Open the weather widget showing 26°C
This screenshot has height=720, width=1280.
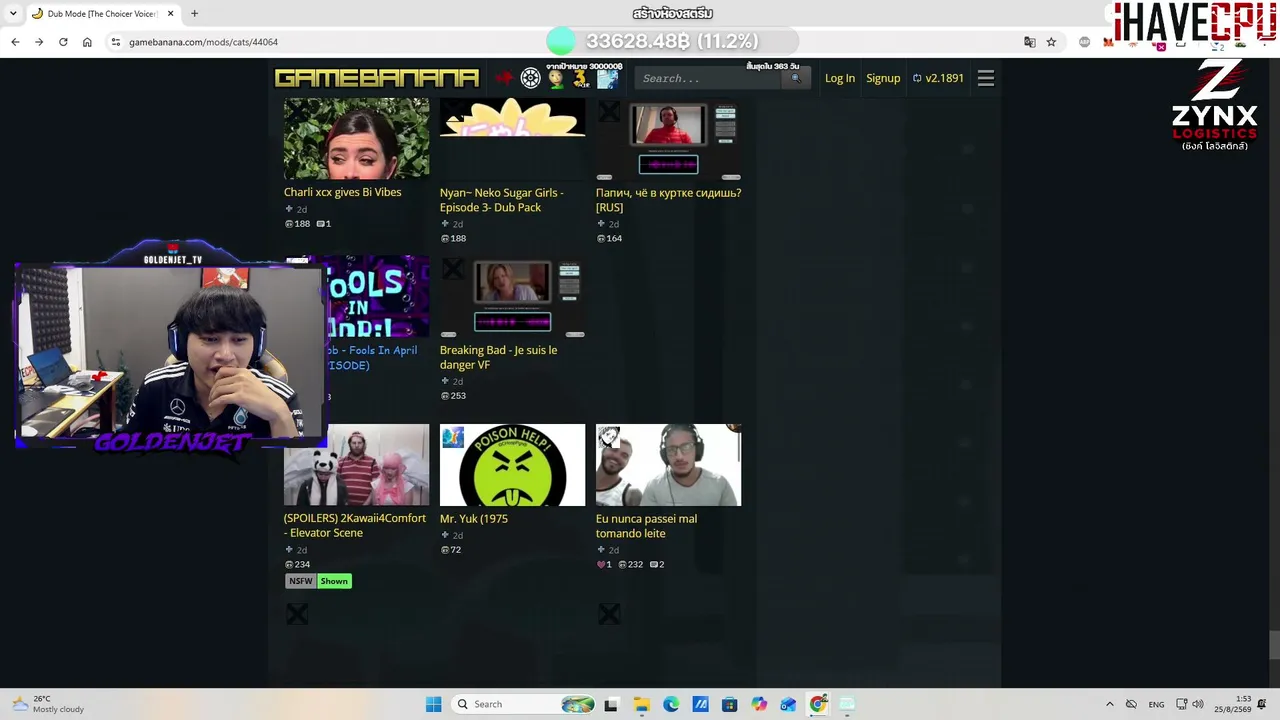tap(48, 704)
